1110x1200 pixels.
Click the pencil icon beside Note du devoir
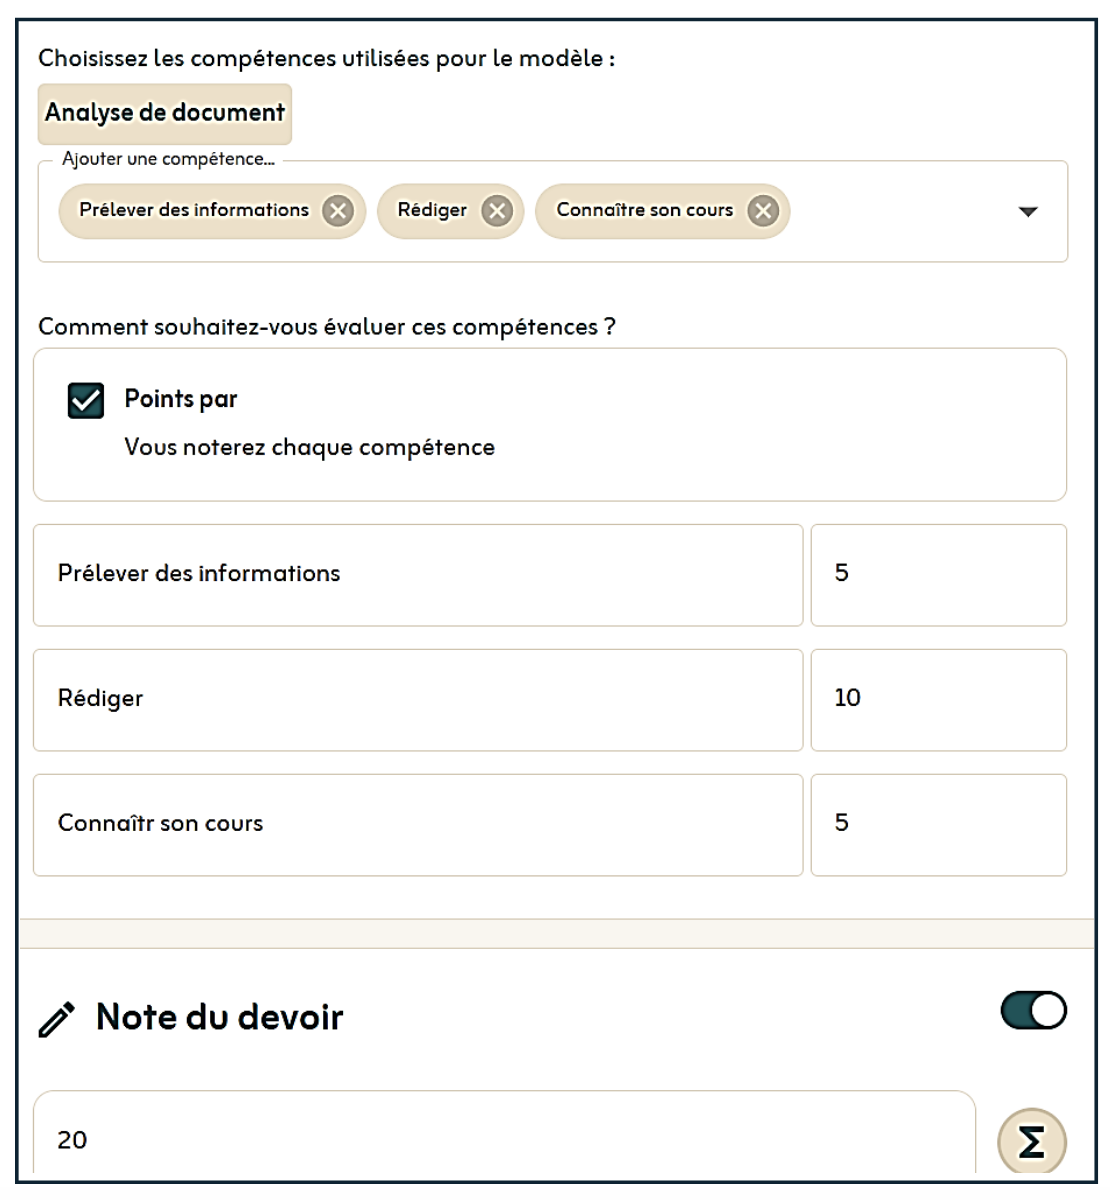(x=57, y=1019)
